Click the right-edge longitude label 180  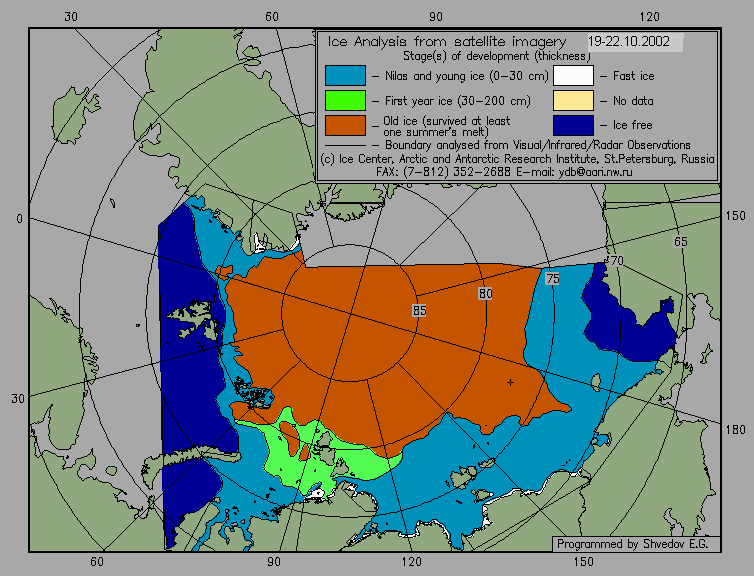[x=735, y=429]
